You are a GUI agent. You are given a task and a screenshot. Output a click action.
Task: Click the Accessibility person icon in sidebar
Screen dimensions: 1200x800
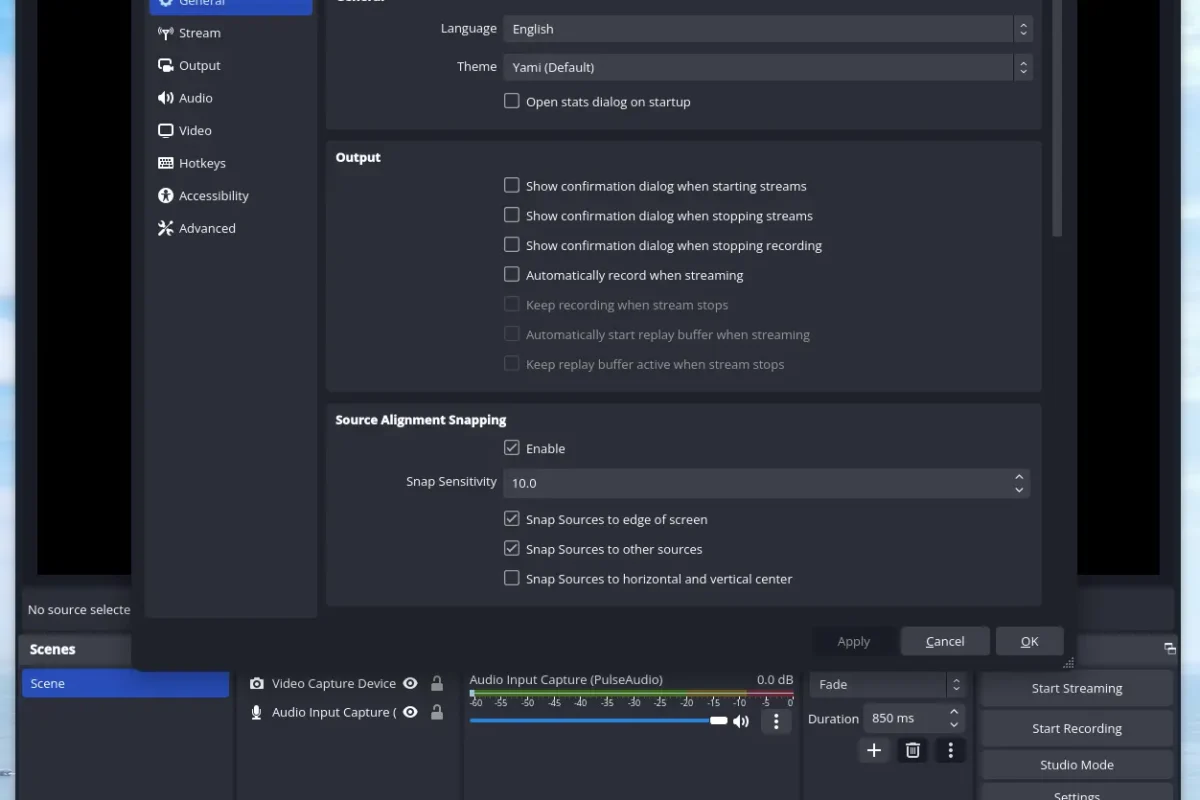click(x=166, y=196)
